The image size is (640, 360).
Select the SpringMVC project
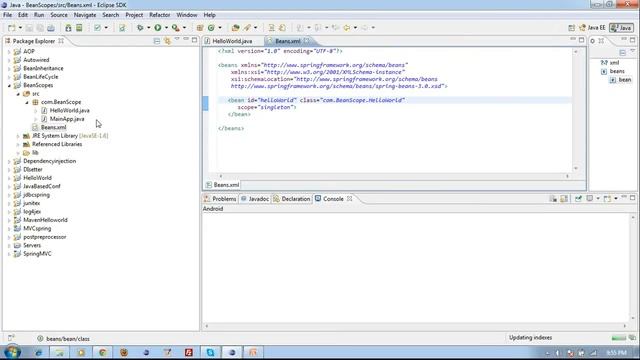[x=37, y=254]
